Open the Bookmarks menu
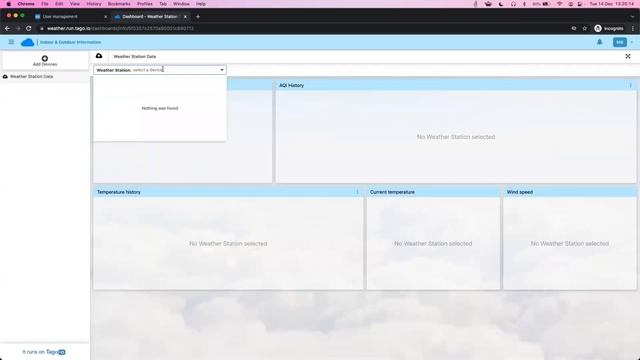640x360 pixels. point(119,4)
